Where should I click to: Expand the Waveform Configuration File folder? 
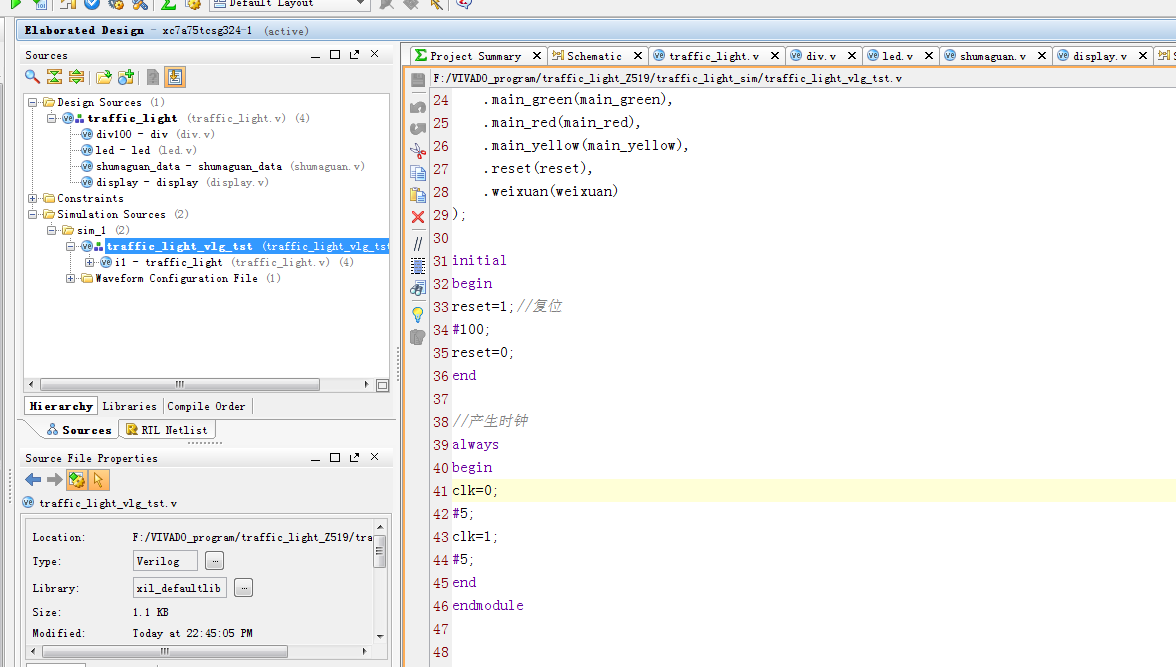70,278
